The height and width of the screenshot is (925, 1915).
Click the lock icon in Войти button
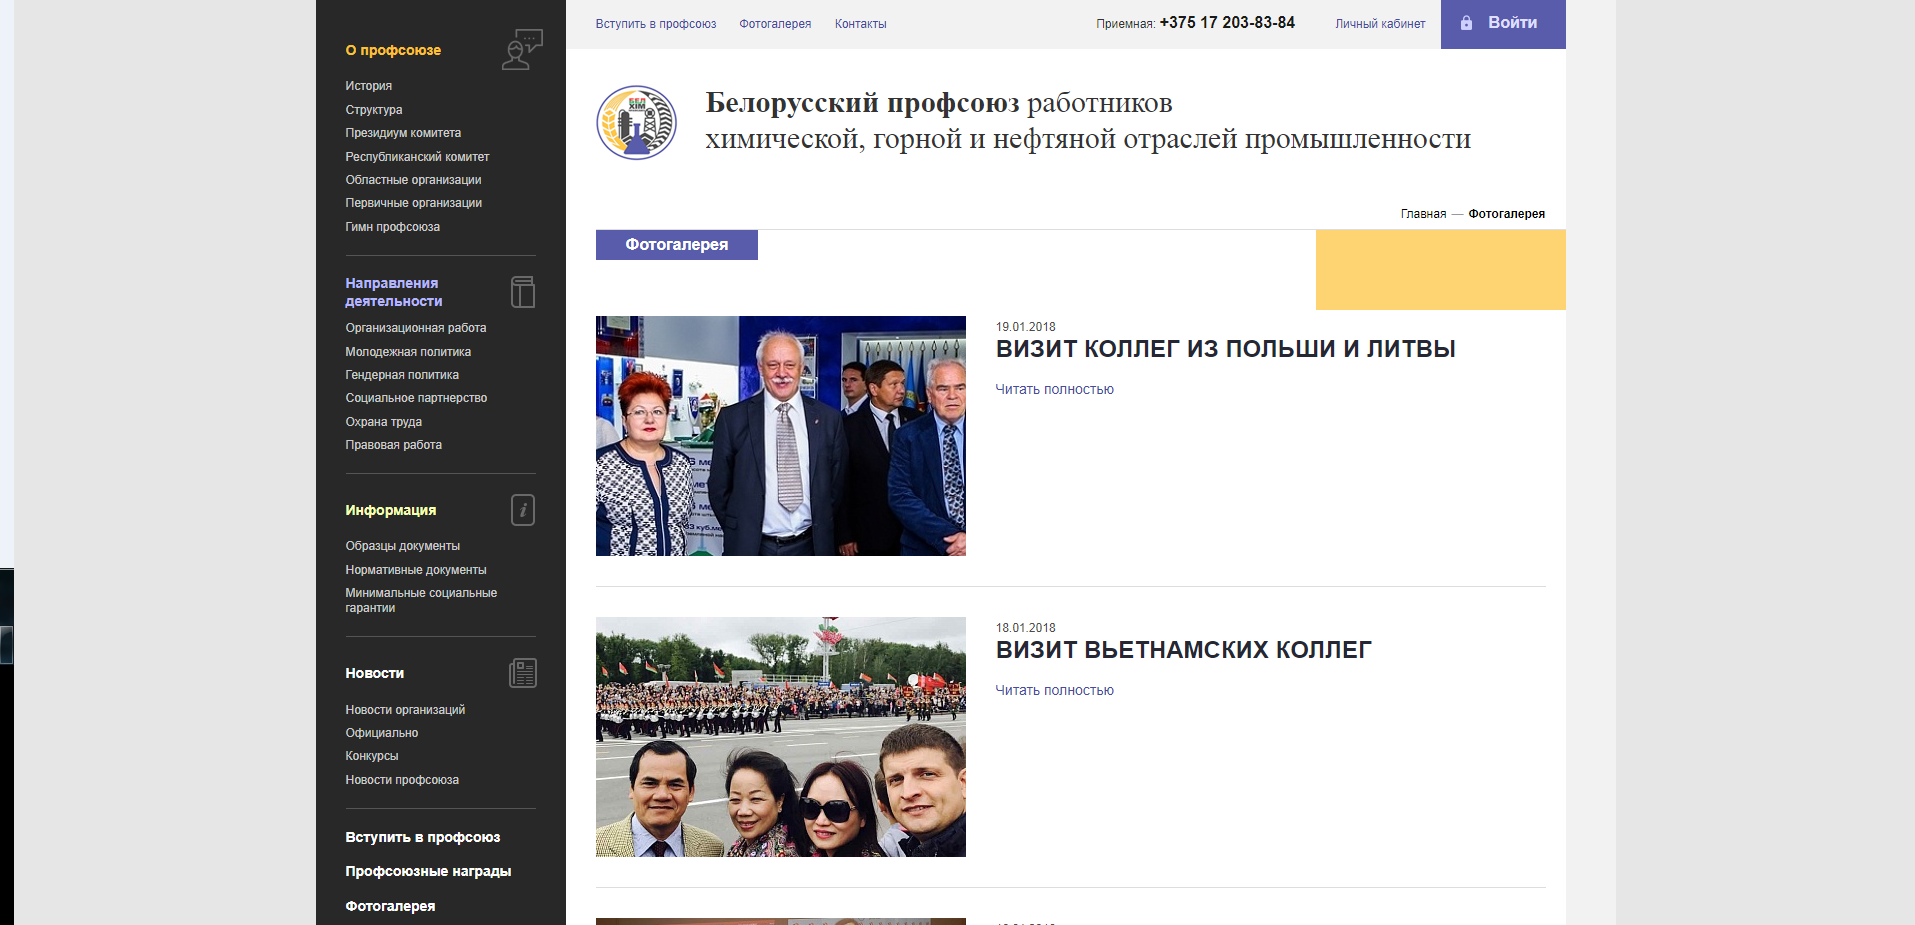[x=1466, y=23]
